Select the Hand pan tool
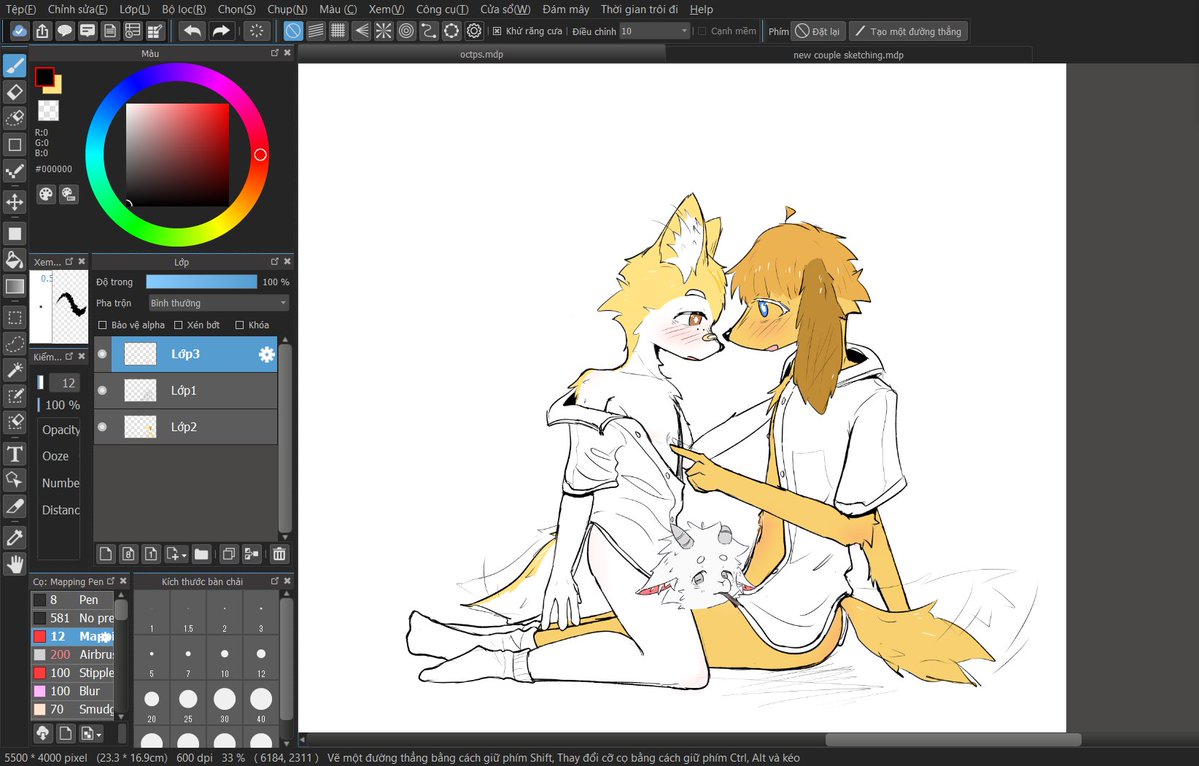Viewport: 1199px width, 766px height. (x=15, y=564)
